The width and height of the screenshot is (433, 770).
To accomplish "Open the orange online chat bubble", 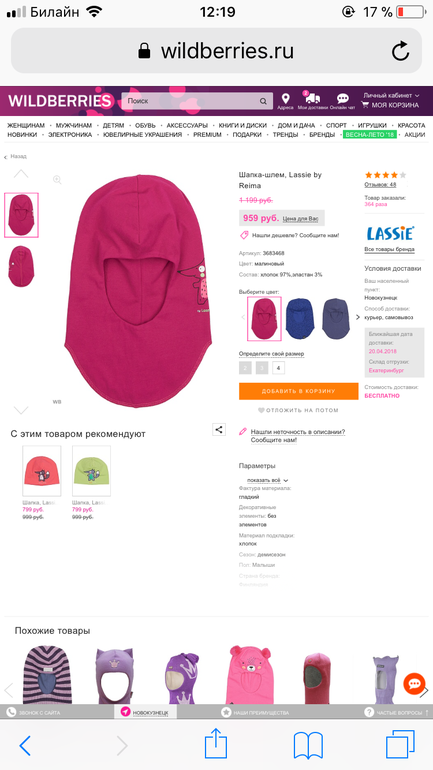I will click(414, 684).
